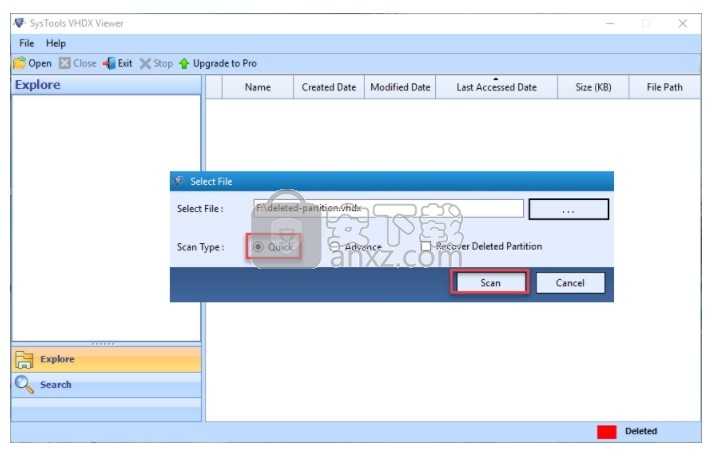
Task: Sort by Modified Date column header
Action: coord(400,87)
